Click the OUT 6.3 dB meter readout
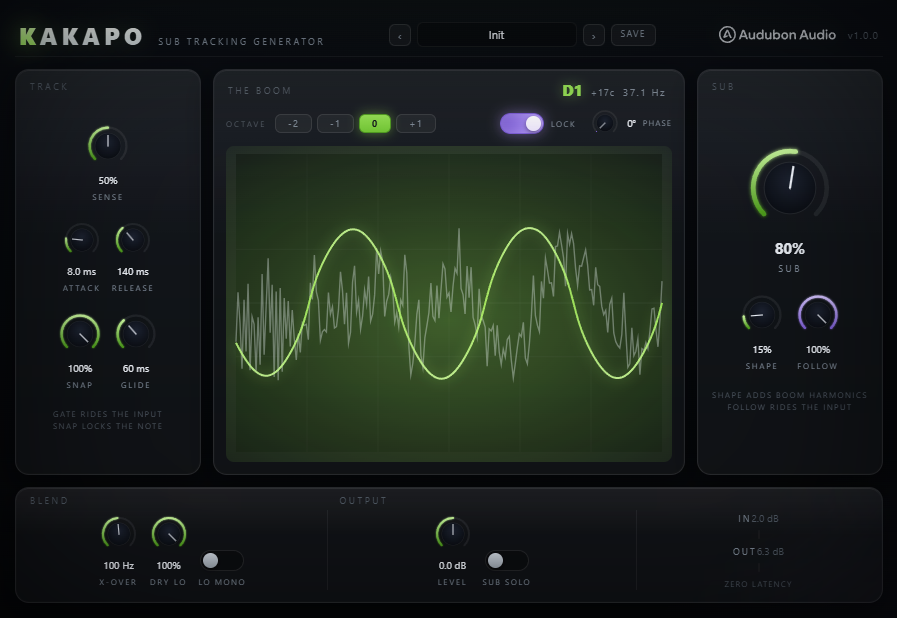This screenshot has width=897, height=618. [758, 552]
